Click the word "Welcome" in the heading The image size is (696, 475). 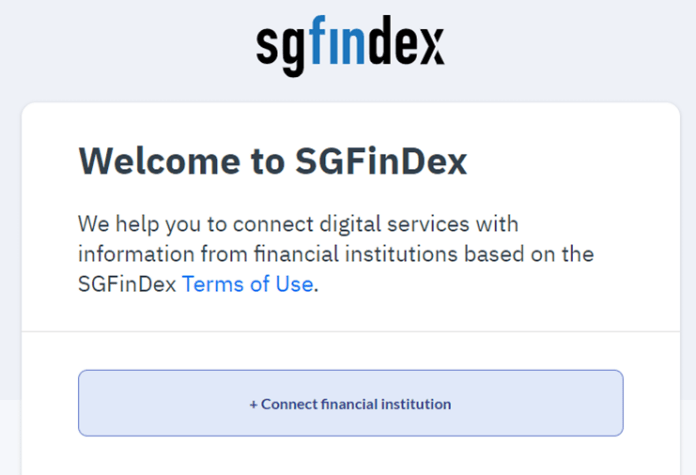(160, 161)
